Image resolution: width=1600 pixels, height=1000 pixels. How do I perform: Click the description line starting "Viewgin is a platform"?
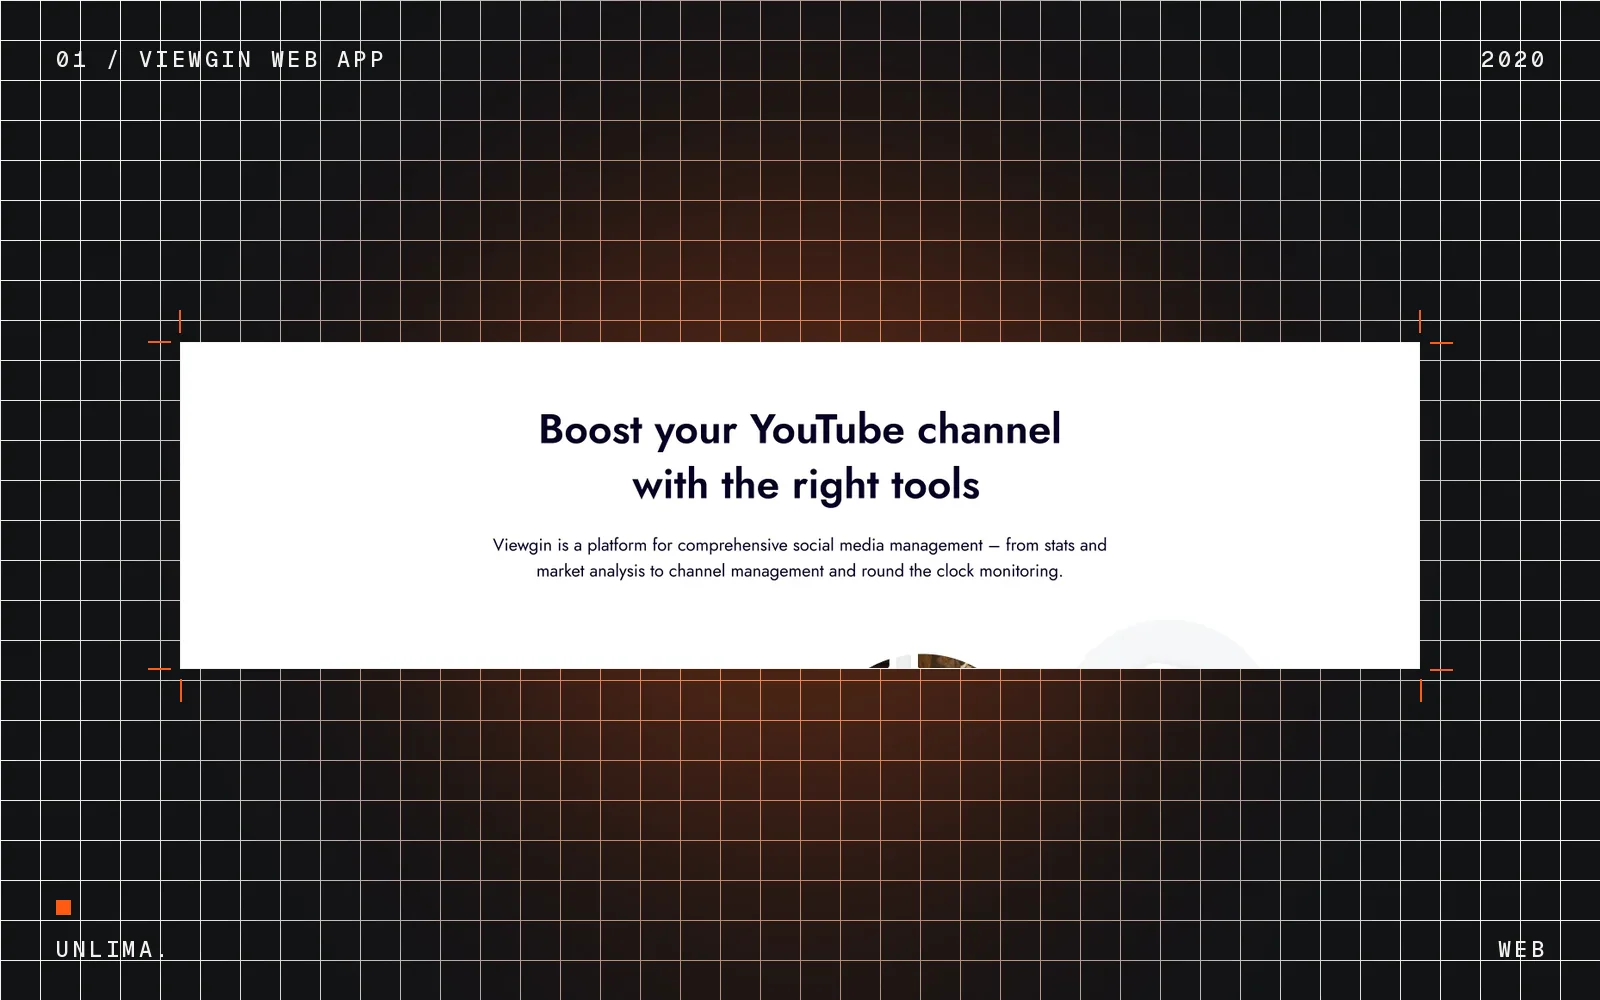coord(800,545)
